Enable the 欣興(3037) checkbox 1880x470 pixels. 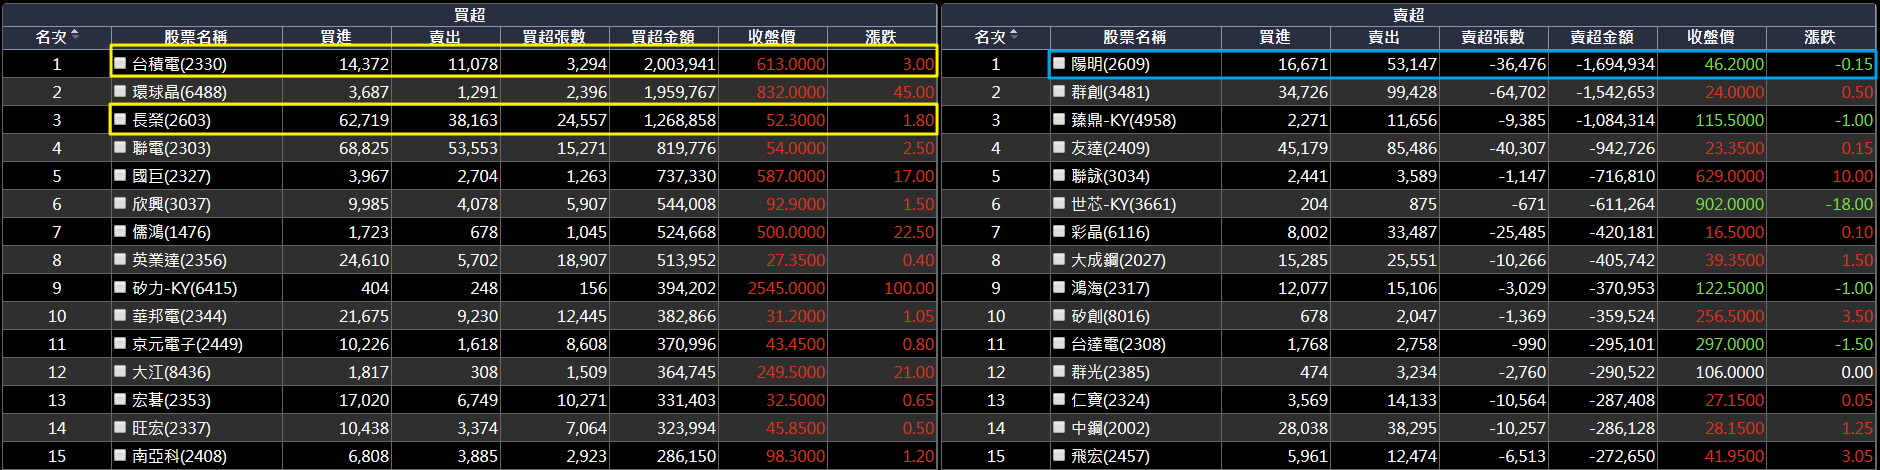[120, 203]
